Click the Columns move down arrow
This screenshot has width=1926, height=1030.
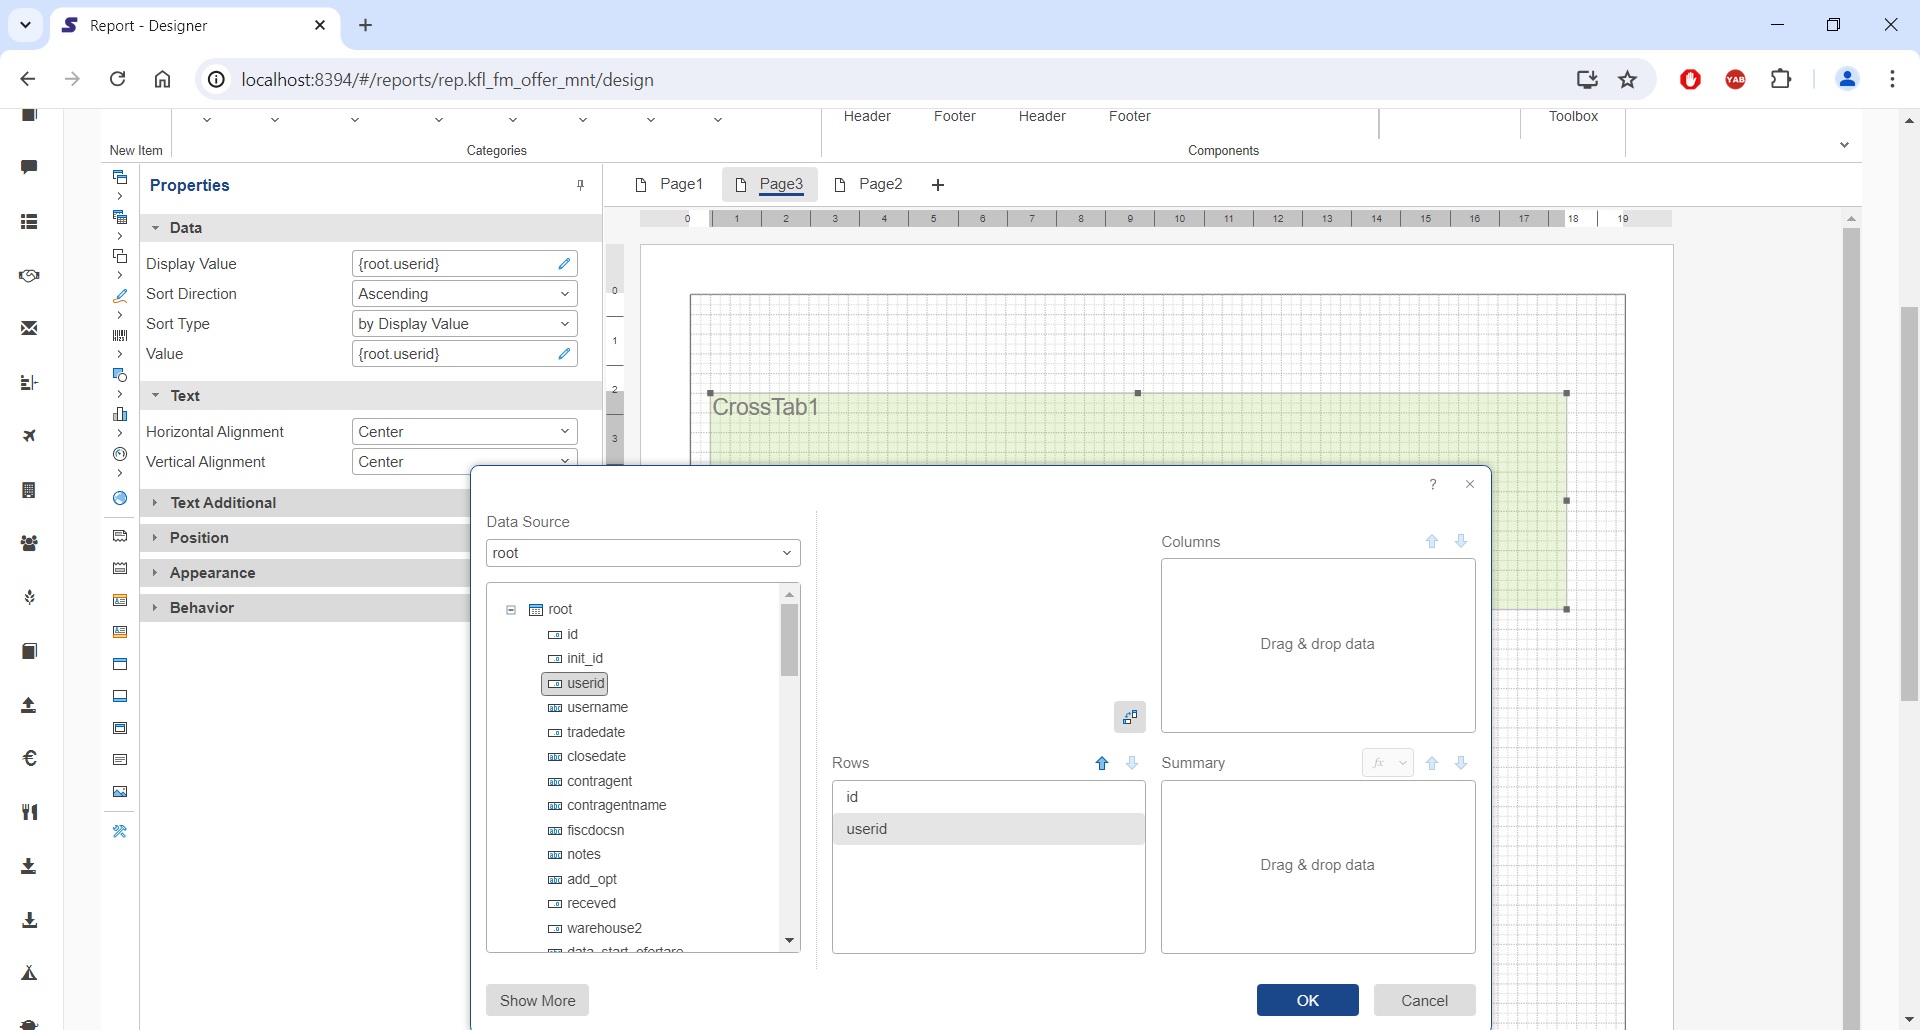pyautogui.click(x=1461, y=541)
